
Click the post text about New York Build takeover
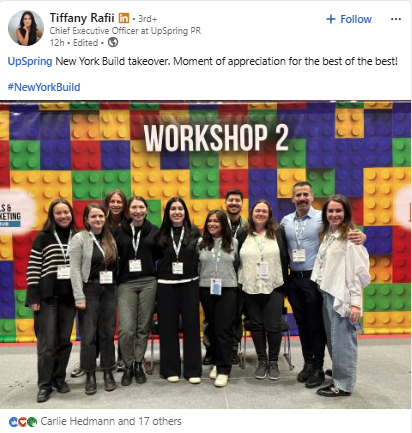pos(226,61)
